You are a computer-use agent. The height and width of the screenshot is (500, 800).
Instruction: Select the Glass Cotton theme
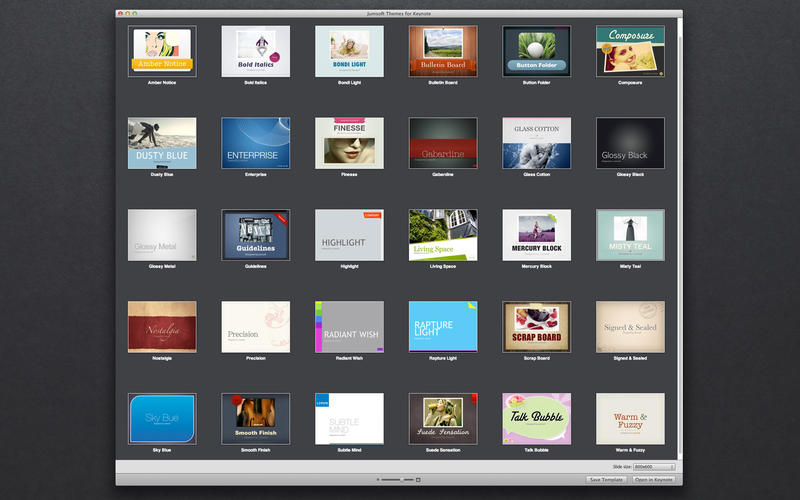click(537, 143)
